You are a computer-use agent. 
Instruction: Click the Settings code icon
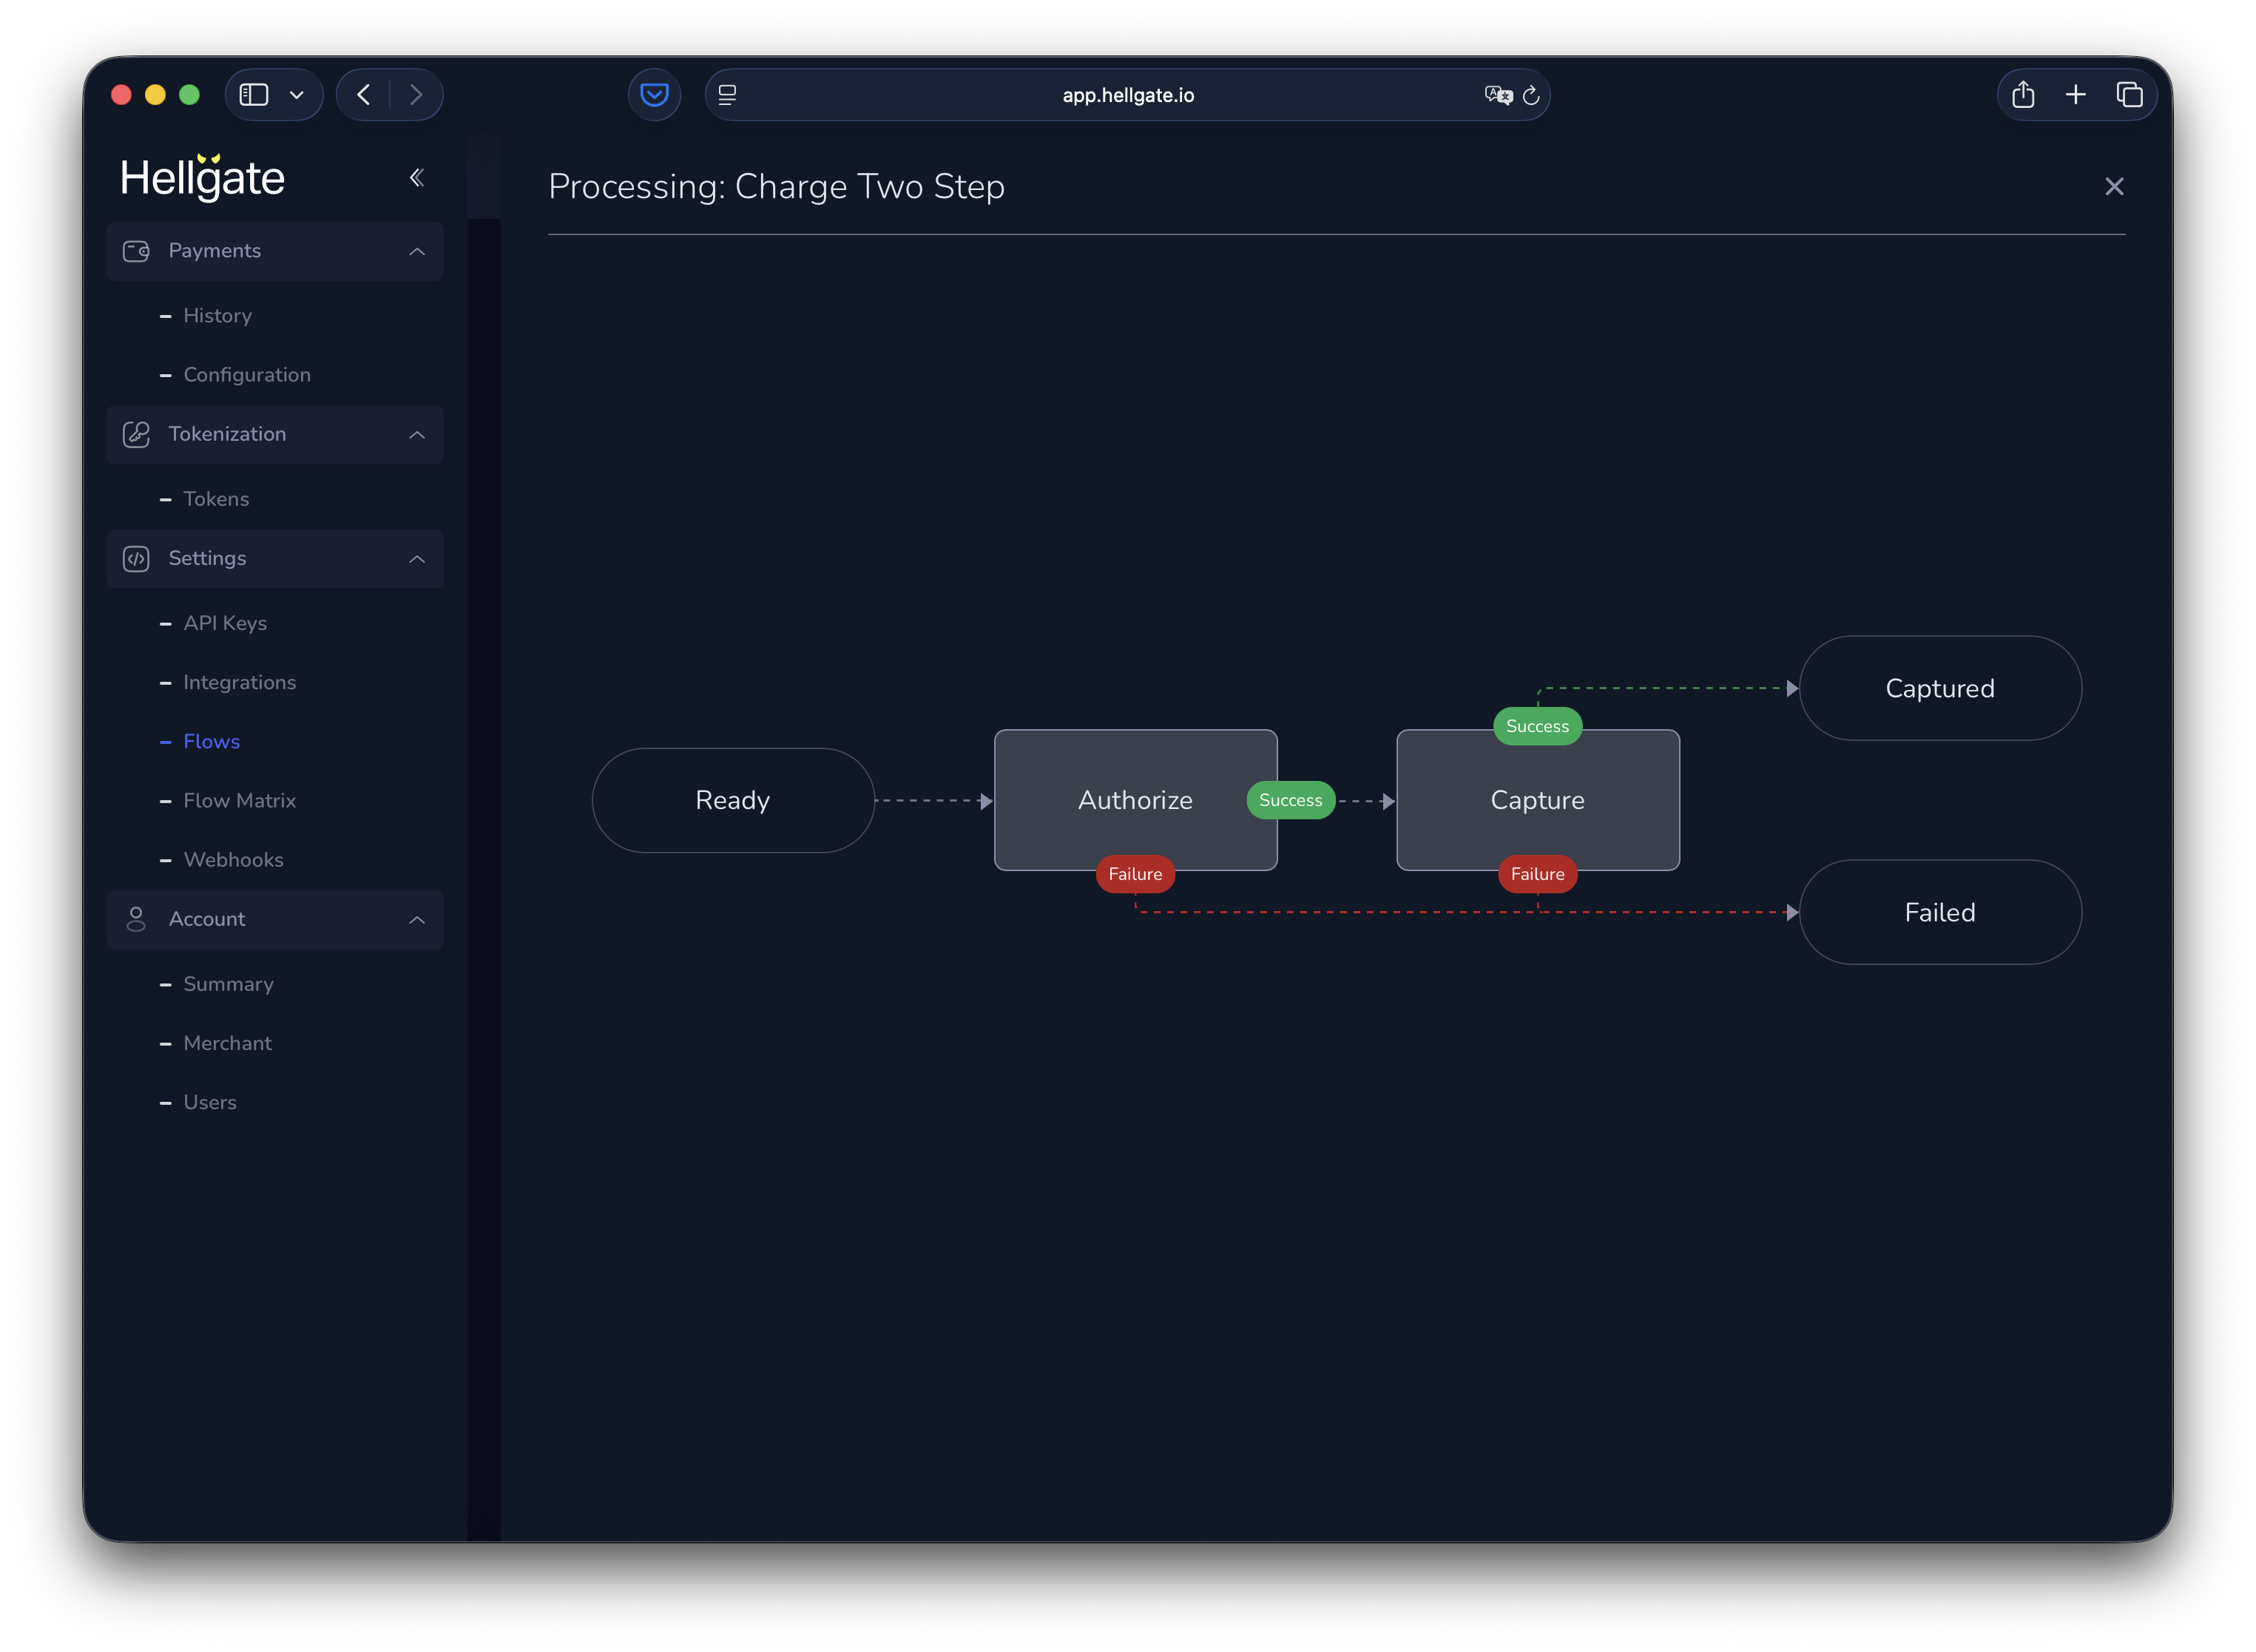(x=136, y=559)
